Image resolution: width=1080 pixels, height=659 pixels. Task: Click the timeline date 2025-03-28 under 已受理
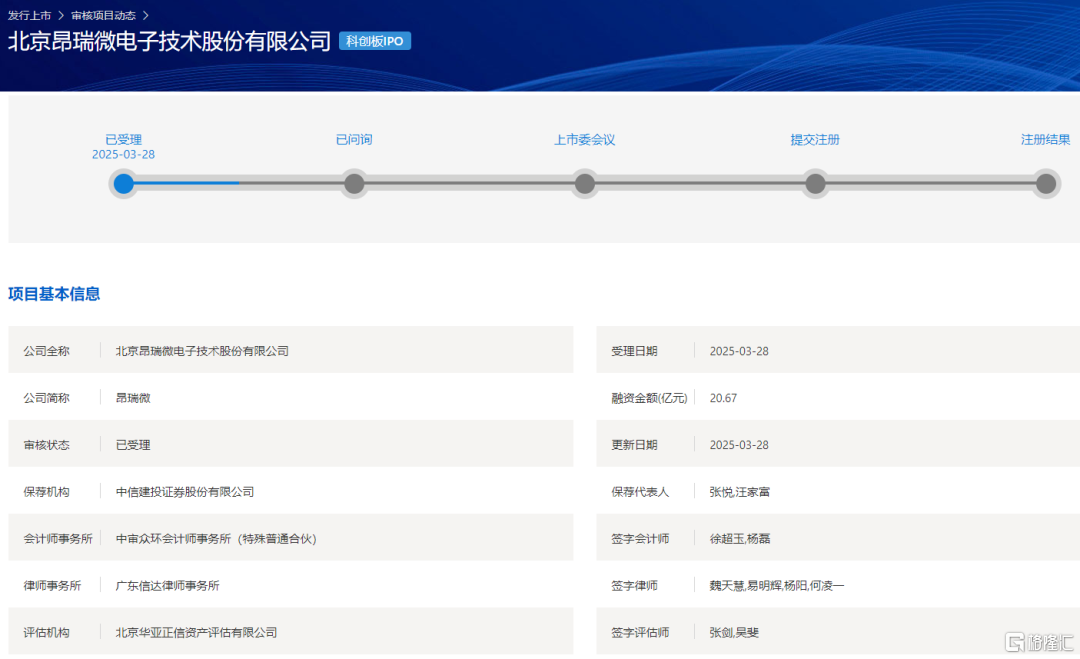pyautogui.click(x=123, y=155)
